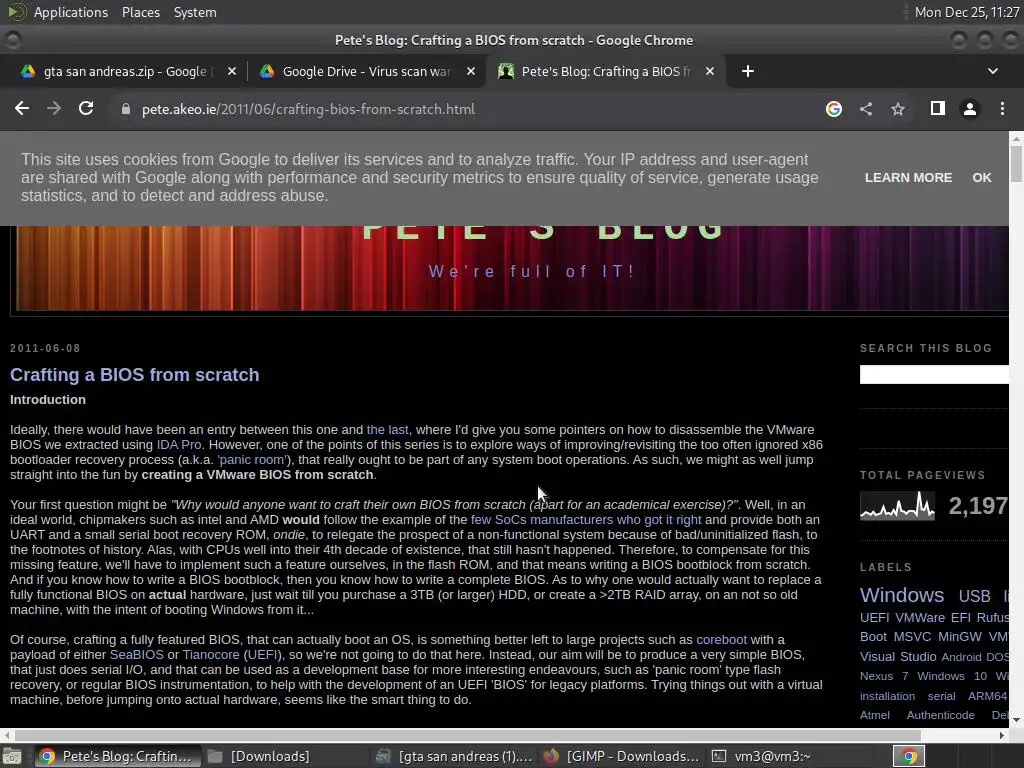
Task: Click the show desktop taskbar icon
Action: 12,756
